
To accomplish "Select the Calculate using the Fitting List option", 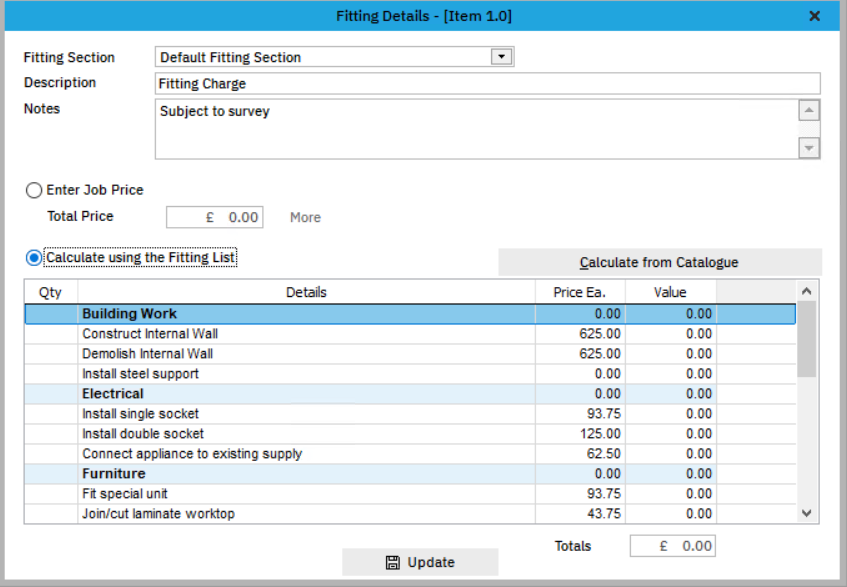I will tap(33, 257).
